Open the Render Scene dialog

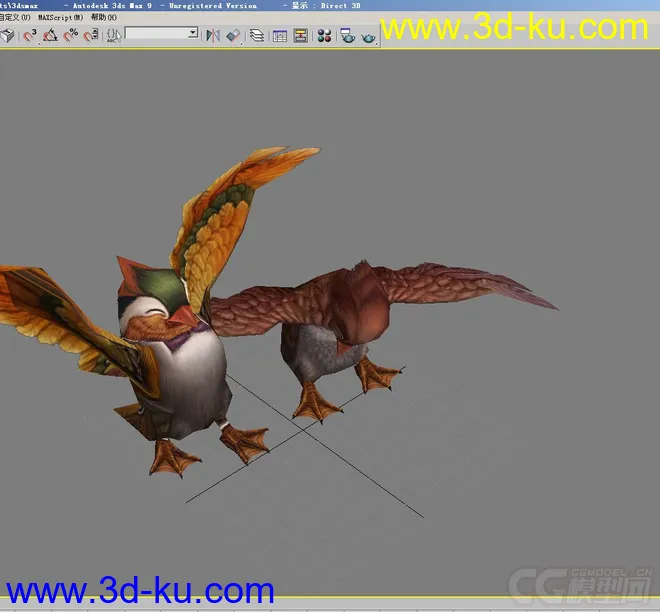point(347,35)
